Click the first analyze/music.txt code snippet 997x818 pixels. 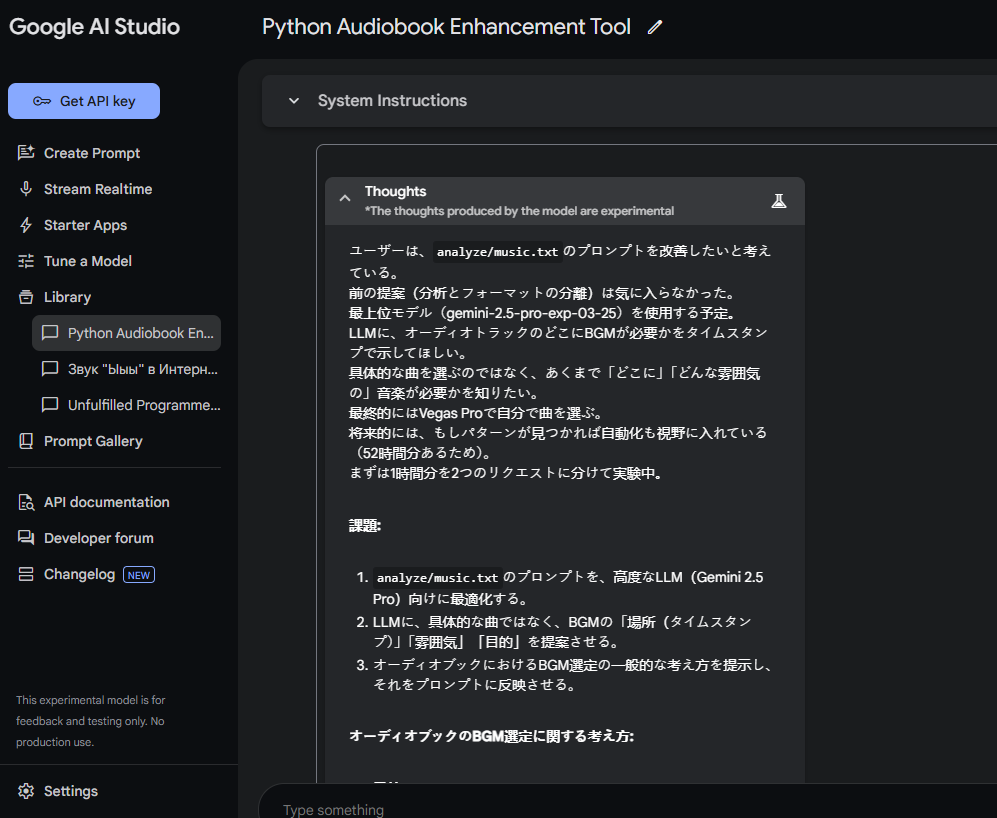pos(497,252)
